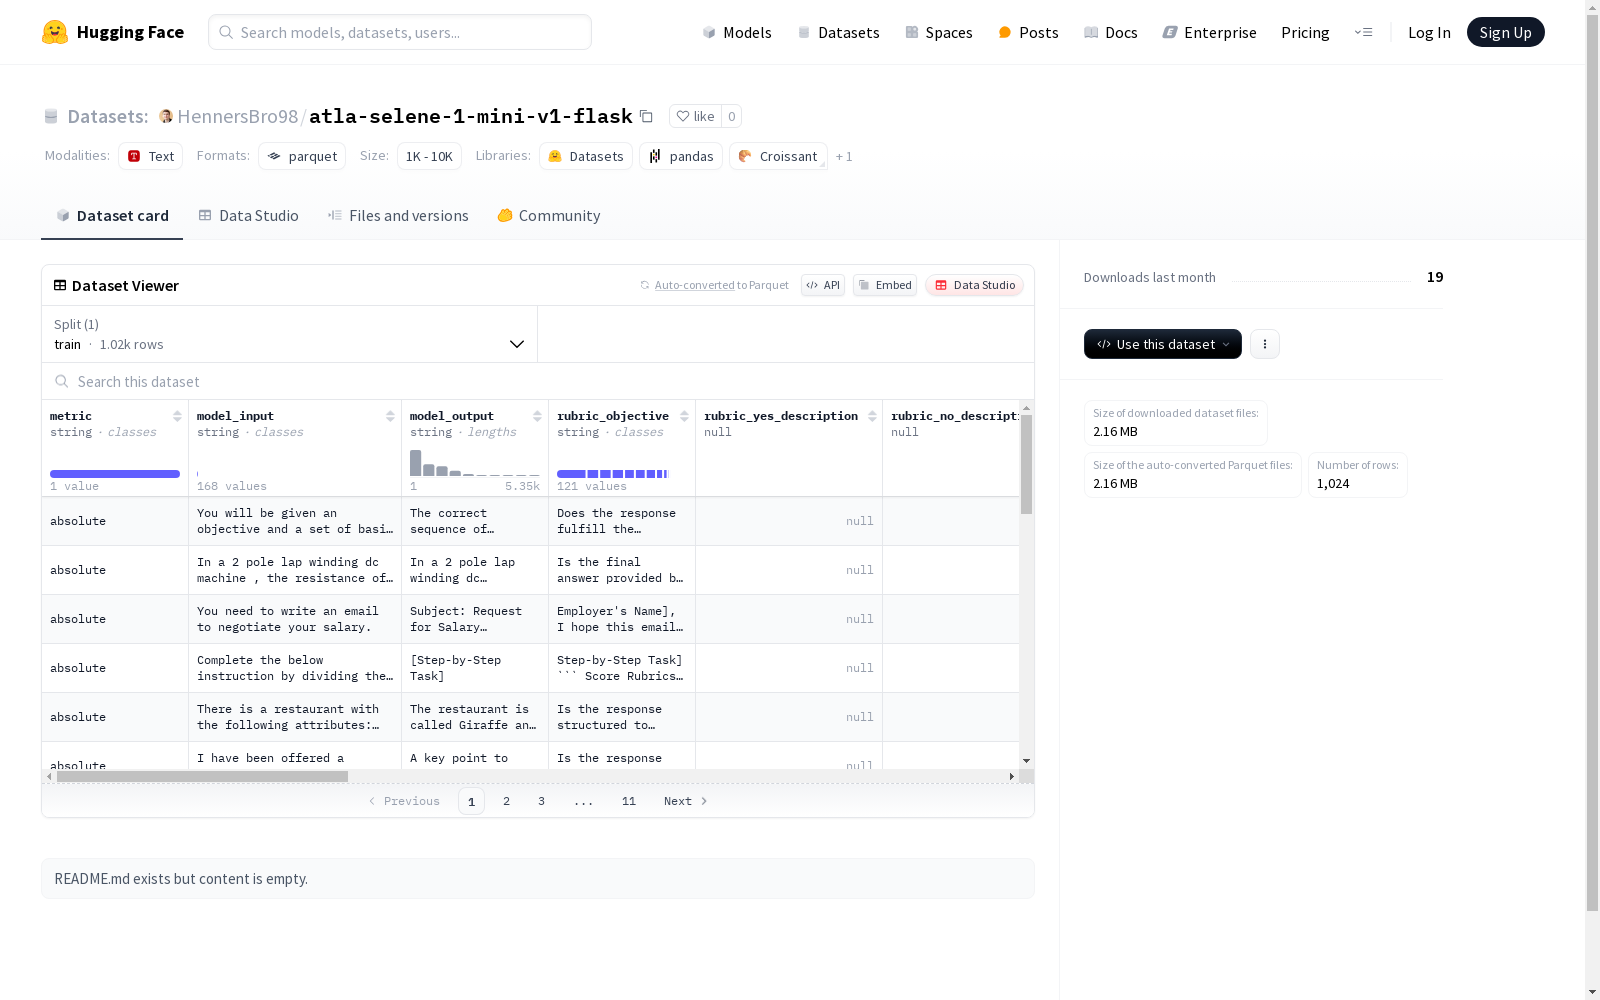Switch to Dataset card tab

coord(112,215)
